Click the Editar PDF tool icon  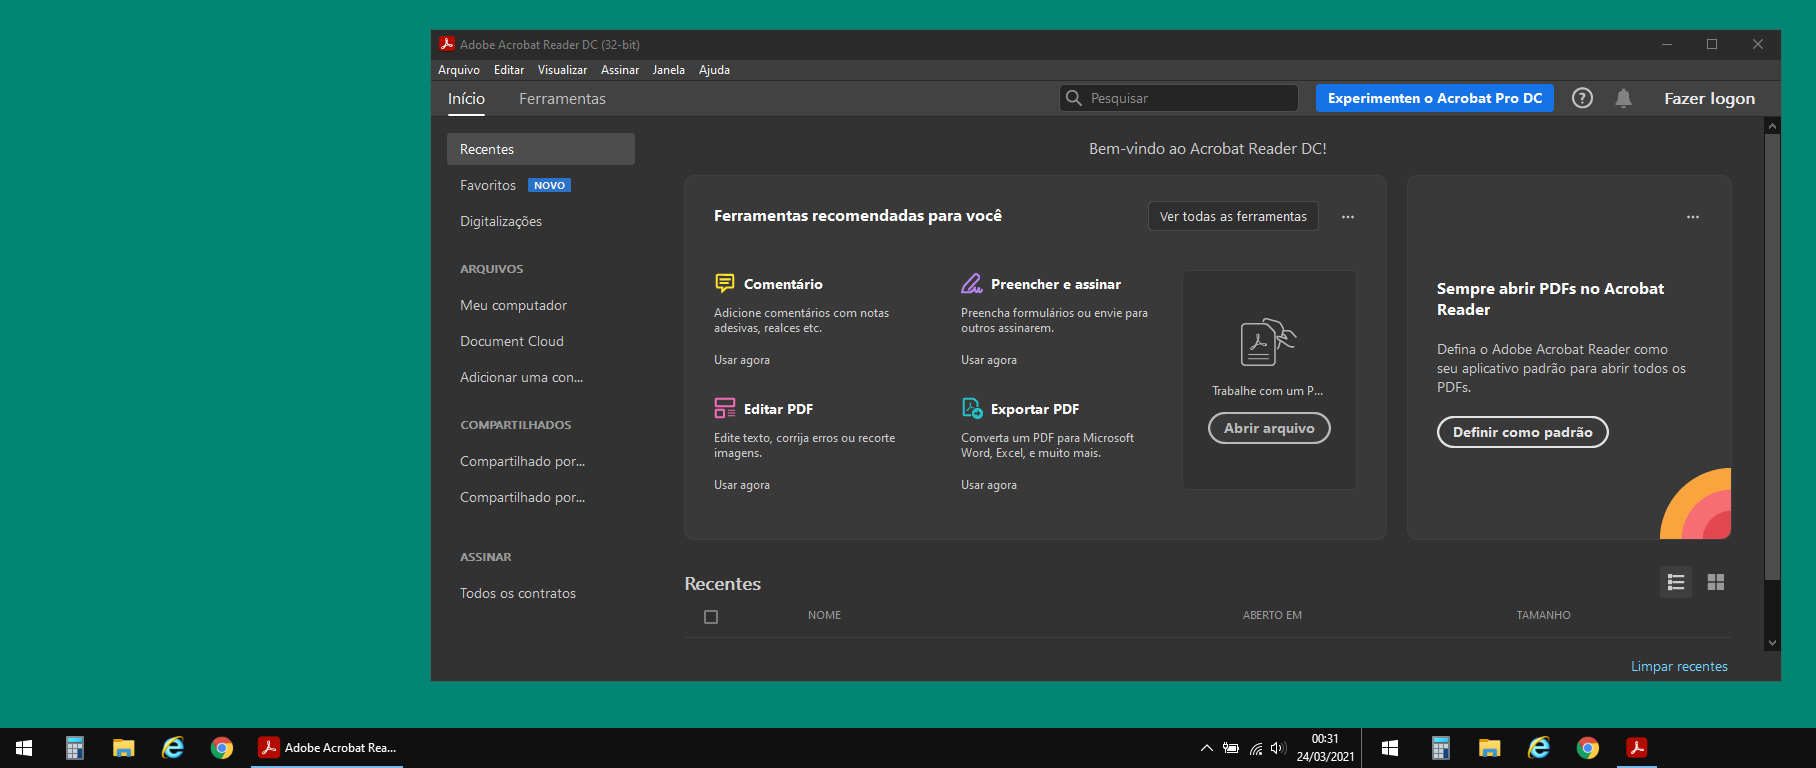point(725,408)
